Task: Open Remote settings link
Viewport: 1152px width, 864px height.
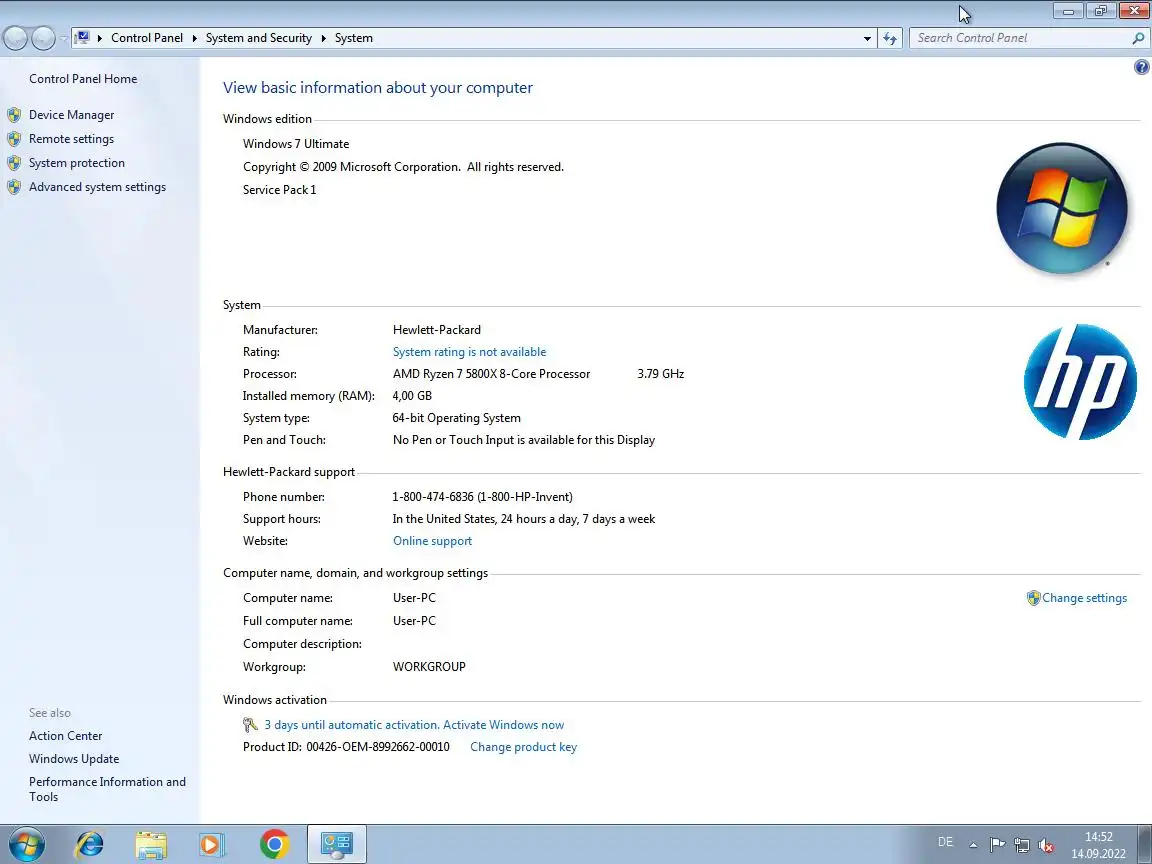Action: [x=71, y=139]
